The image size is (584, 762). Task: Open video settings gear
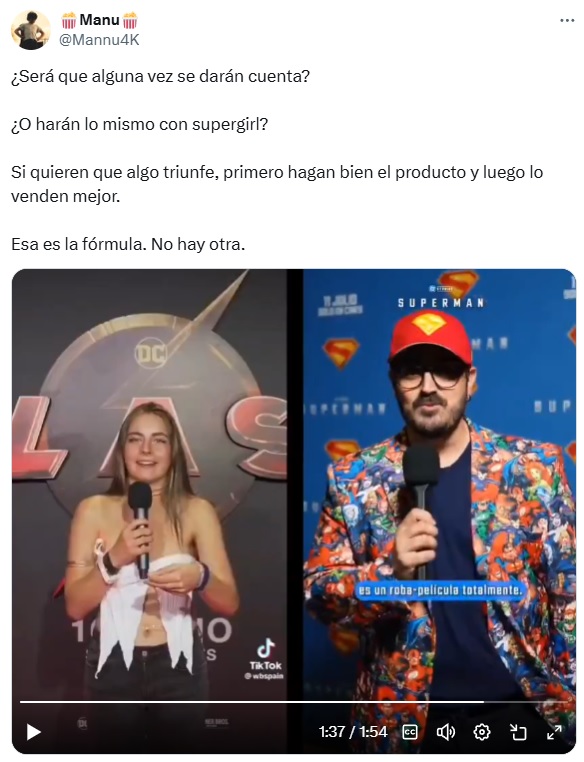coord(481,732)
